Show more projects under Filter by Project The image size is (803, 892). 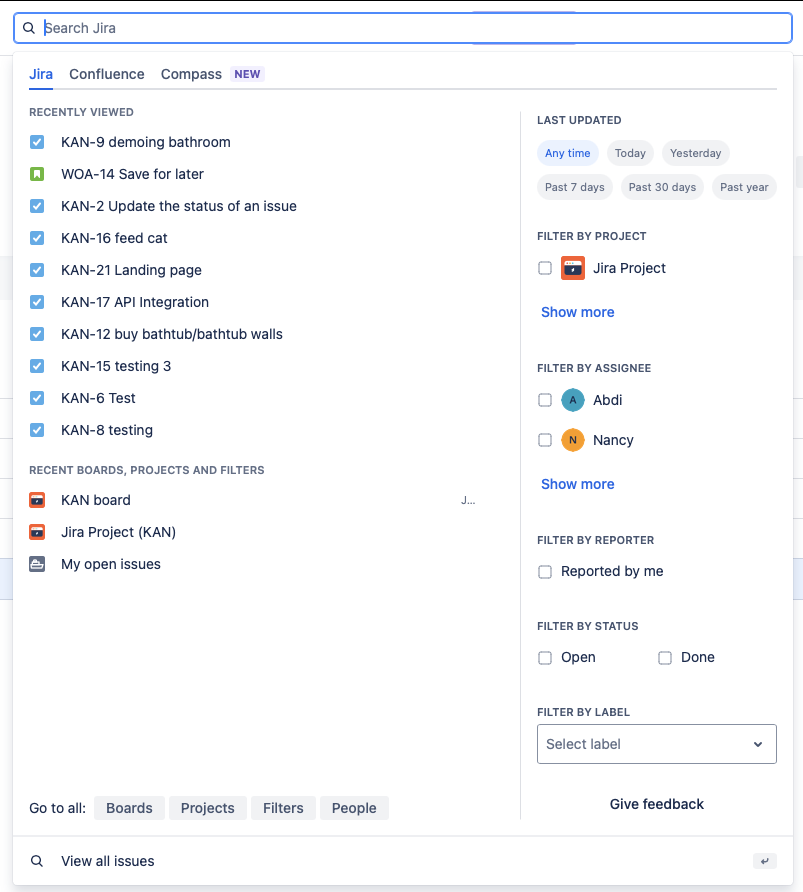coord(577,312)
